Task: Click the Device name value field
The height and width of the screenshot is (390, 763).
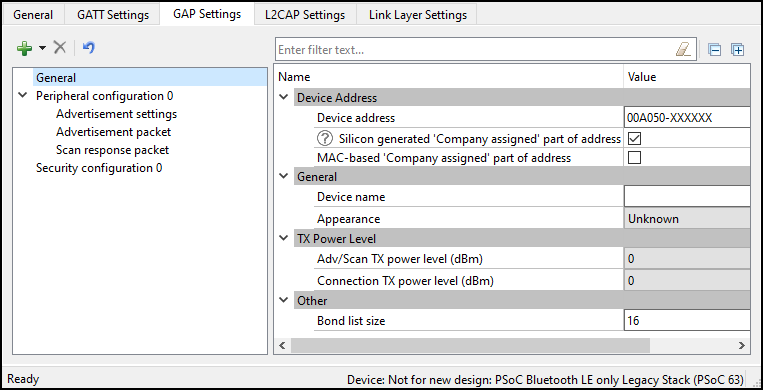Action: pos(687,197)
